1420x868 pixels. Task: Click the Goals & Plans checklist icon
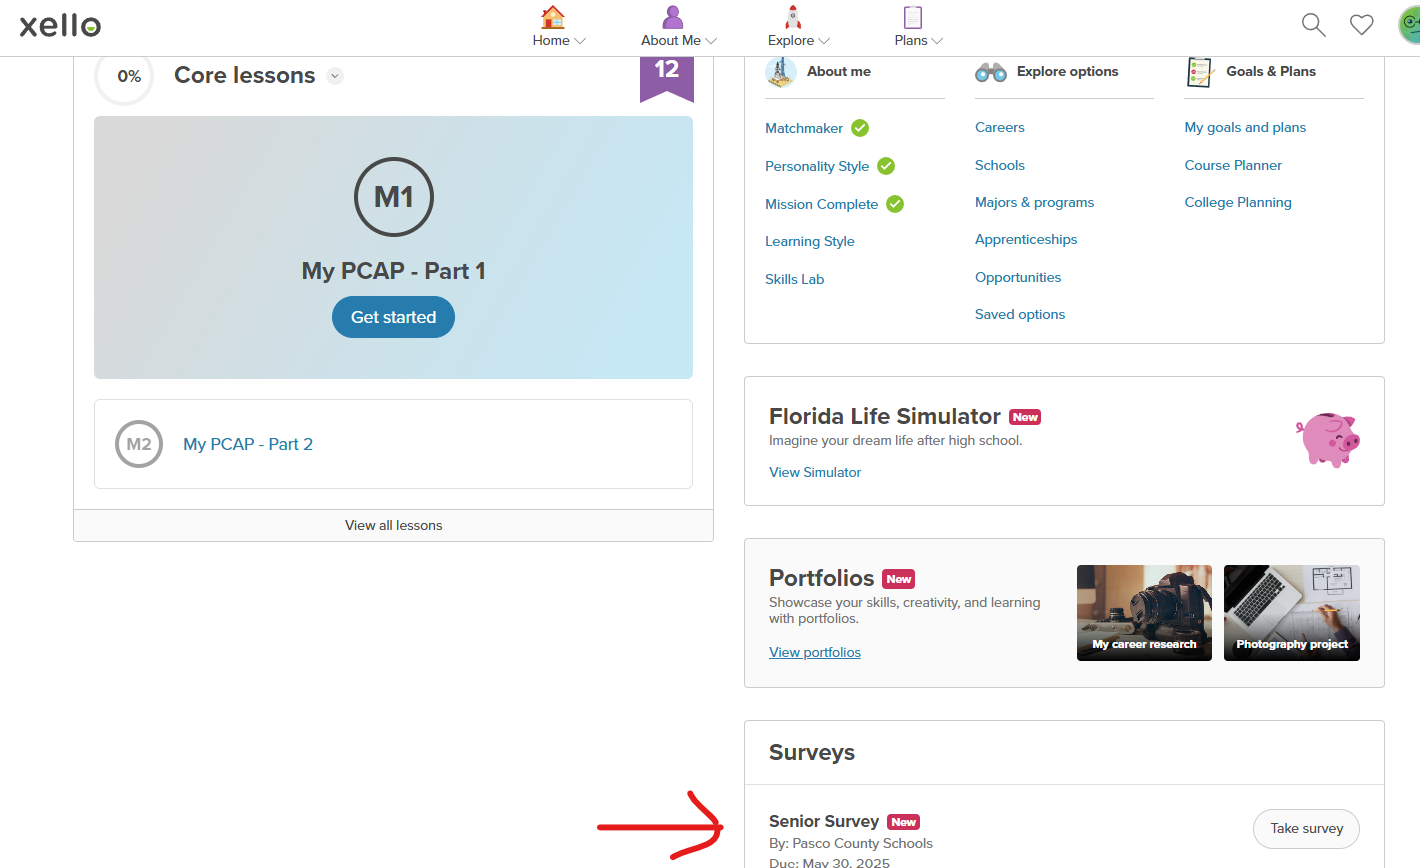click(x=1200, y=72)
